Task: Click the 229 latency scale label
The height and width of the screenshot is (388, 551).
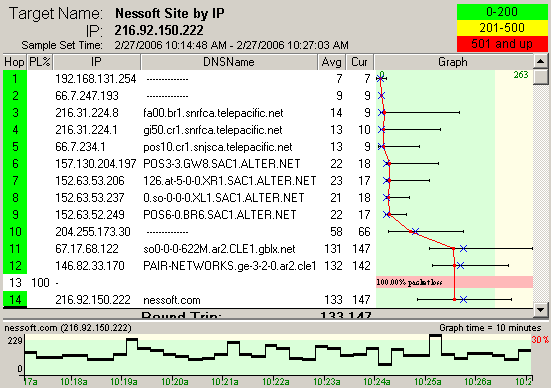Action: [x=15, y=340]
